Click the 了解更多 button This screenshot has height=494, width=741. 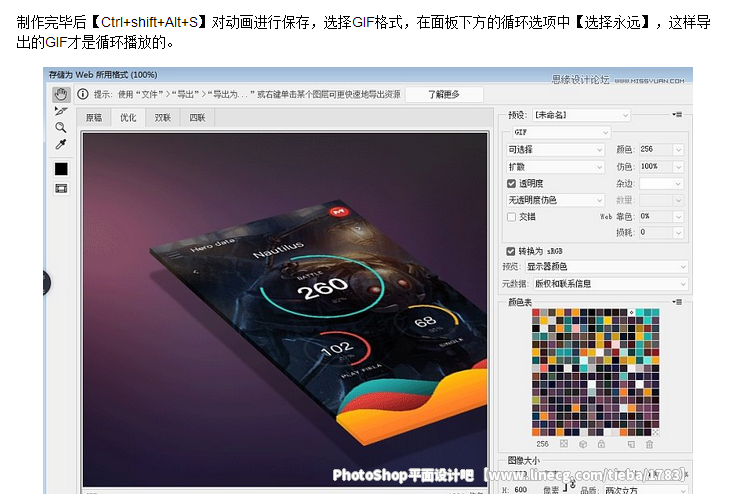[x=444, y=94]
